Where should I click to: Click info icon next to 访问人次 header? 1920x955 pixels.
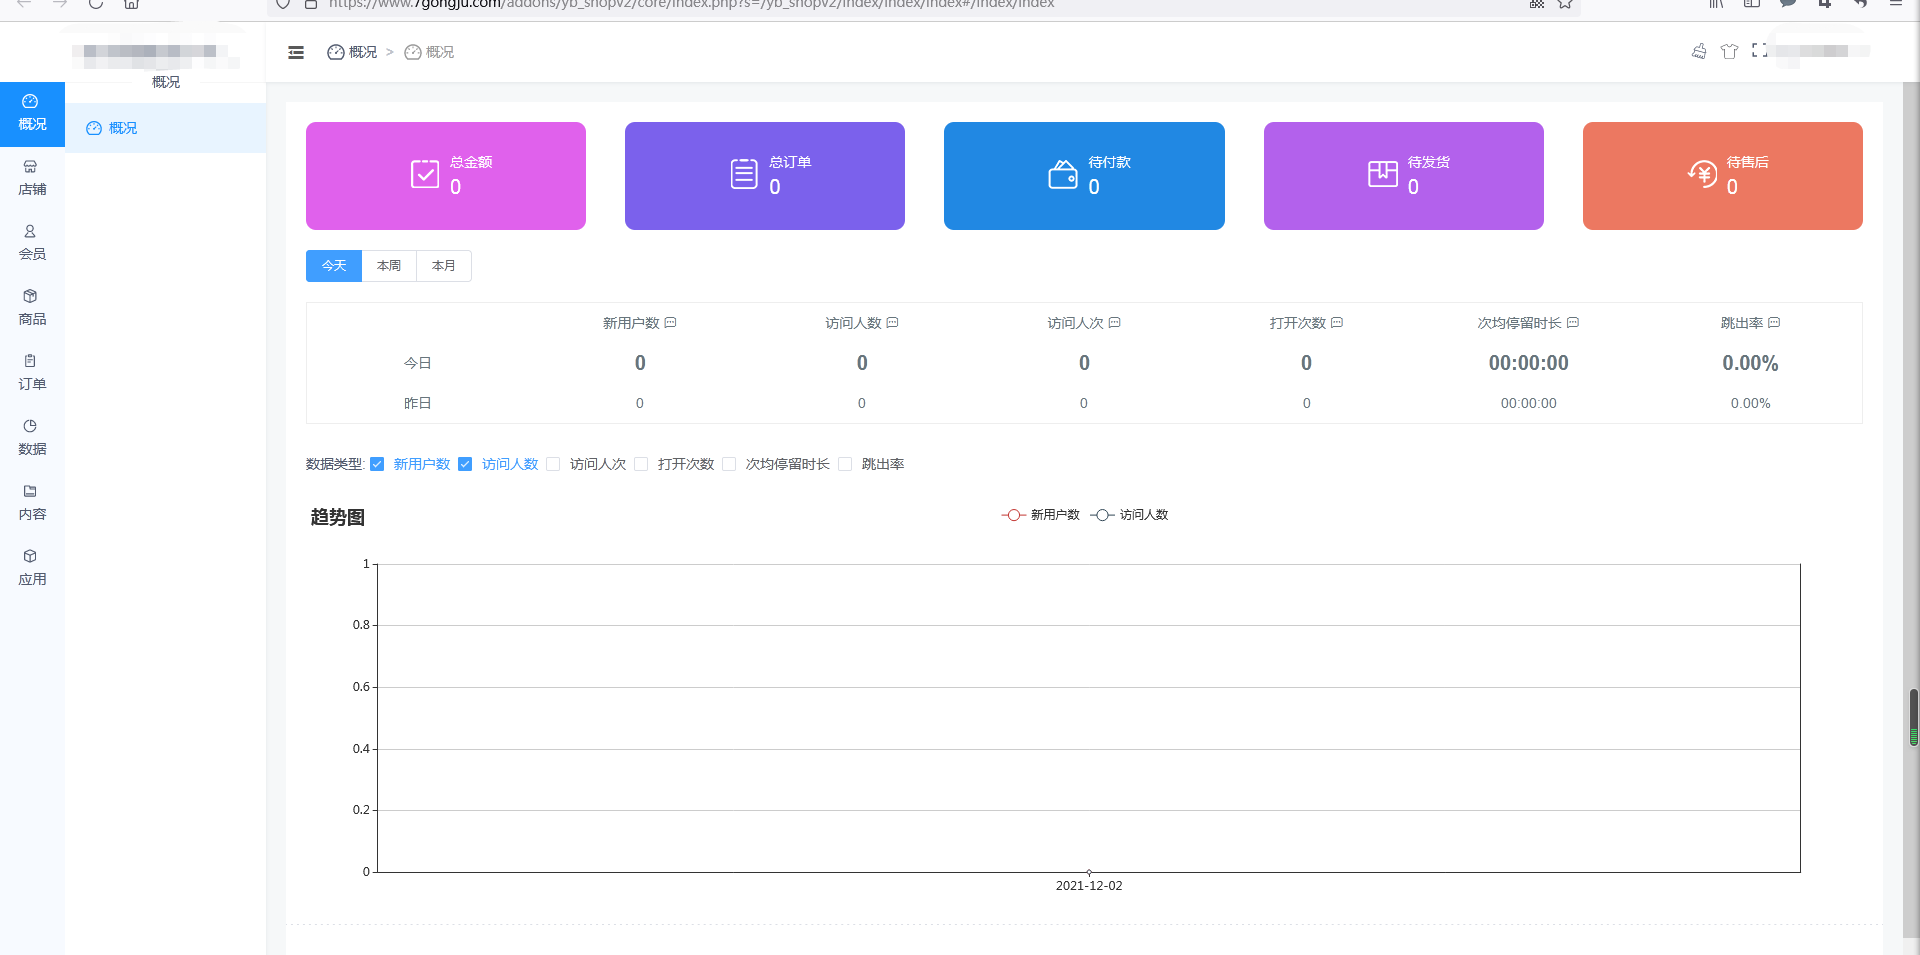[1115, 323]
